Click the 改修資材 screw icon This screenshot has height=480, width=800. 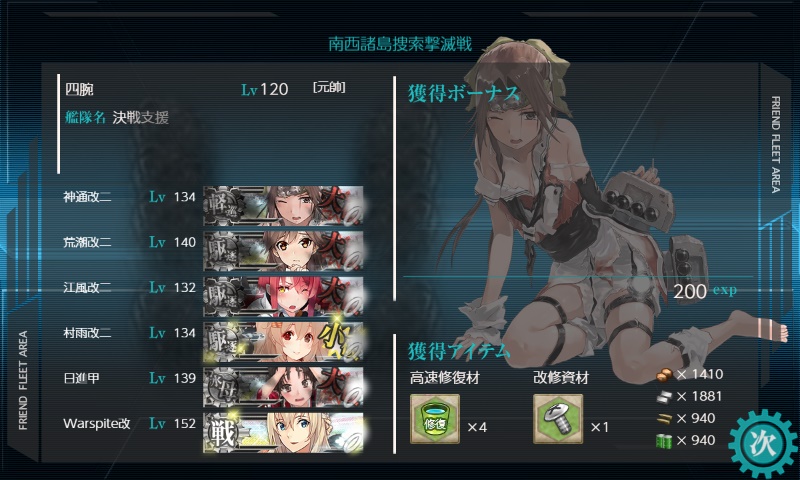558,419
